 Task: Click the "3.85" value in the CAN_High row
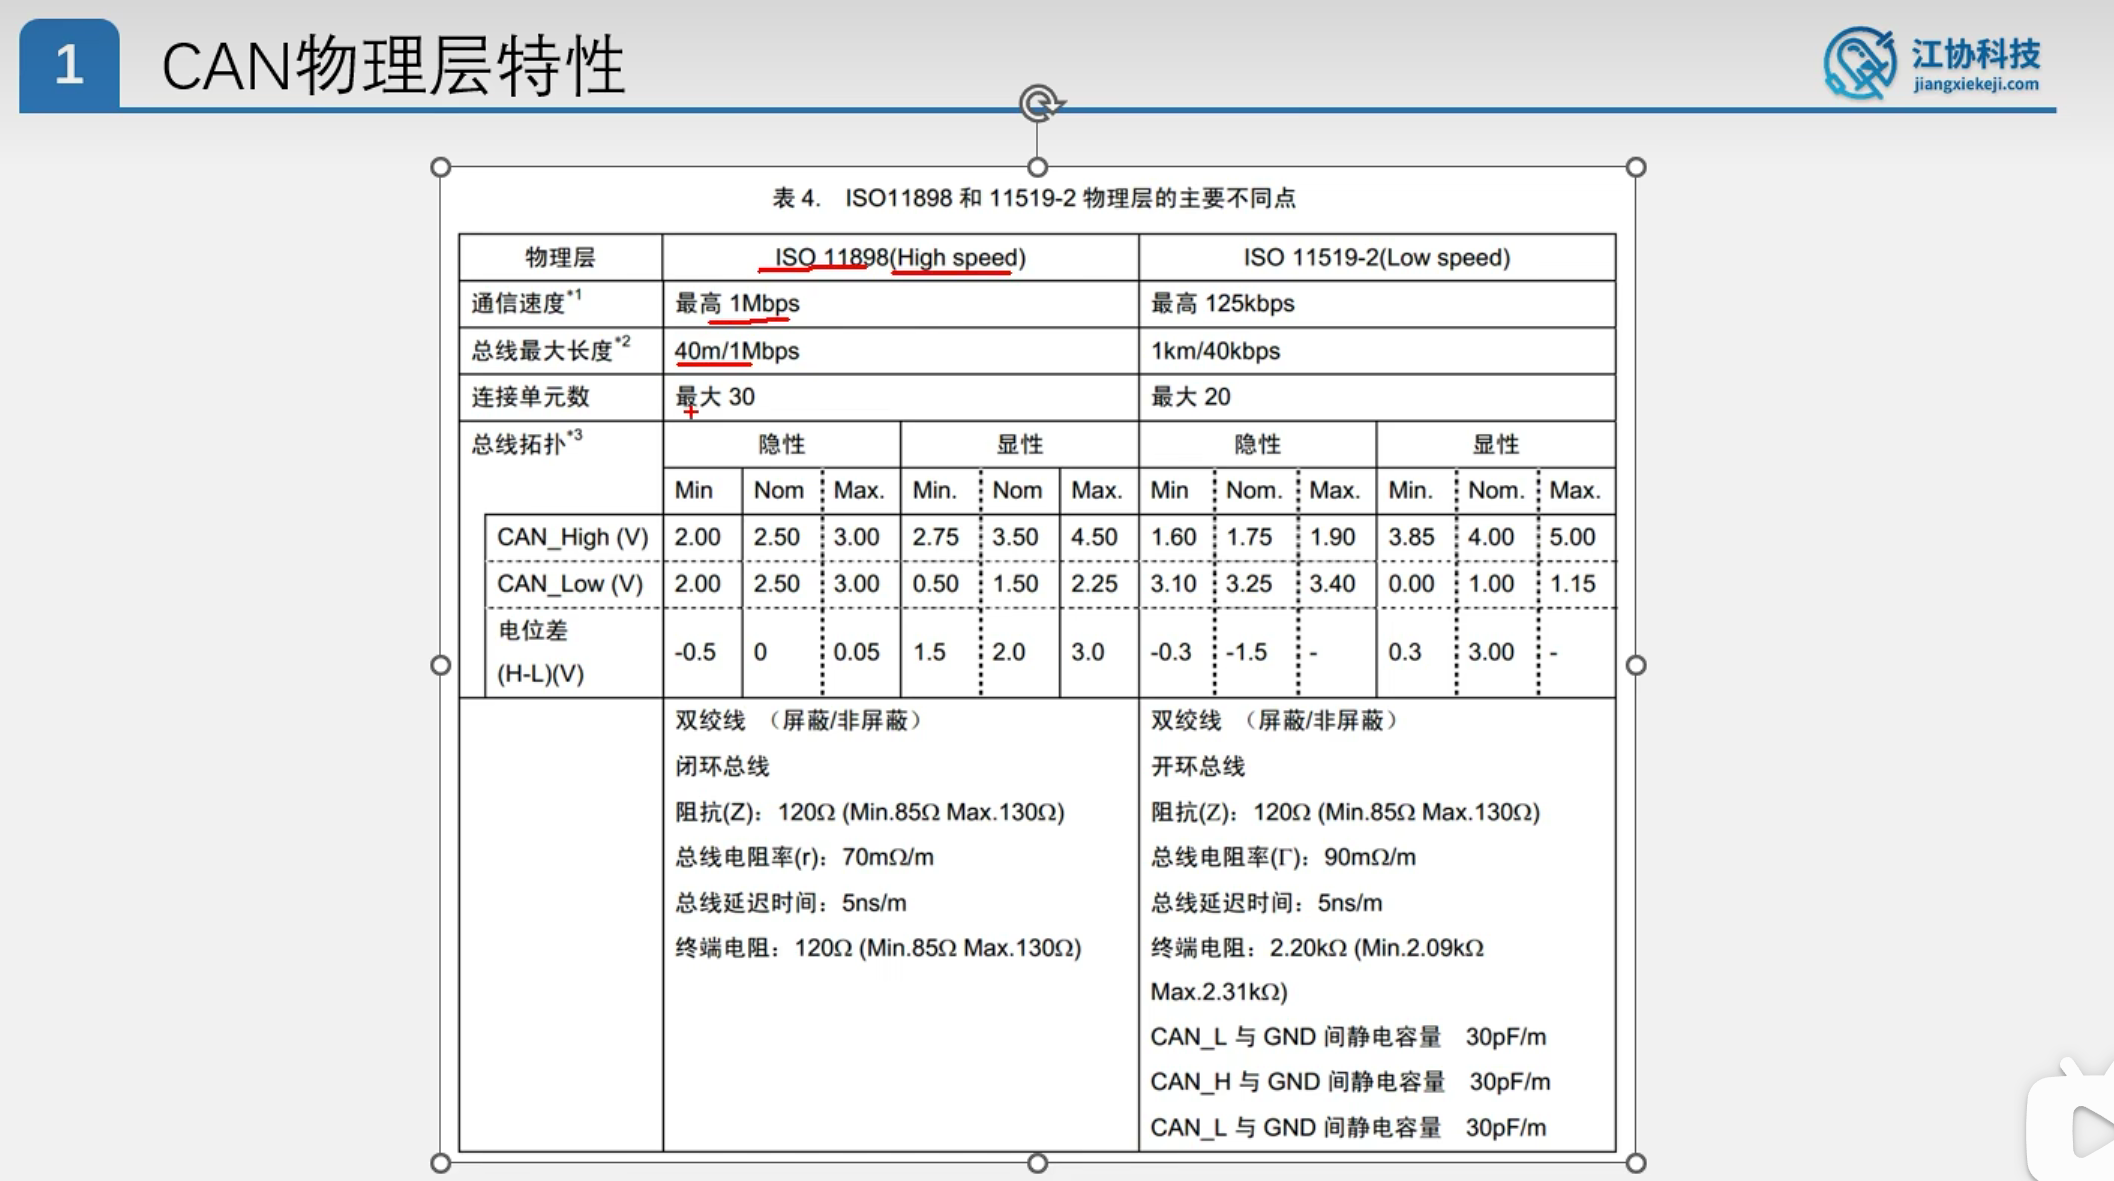click(1411, 537)
